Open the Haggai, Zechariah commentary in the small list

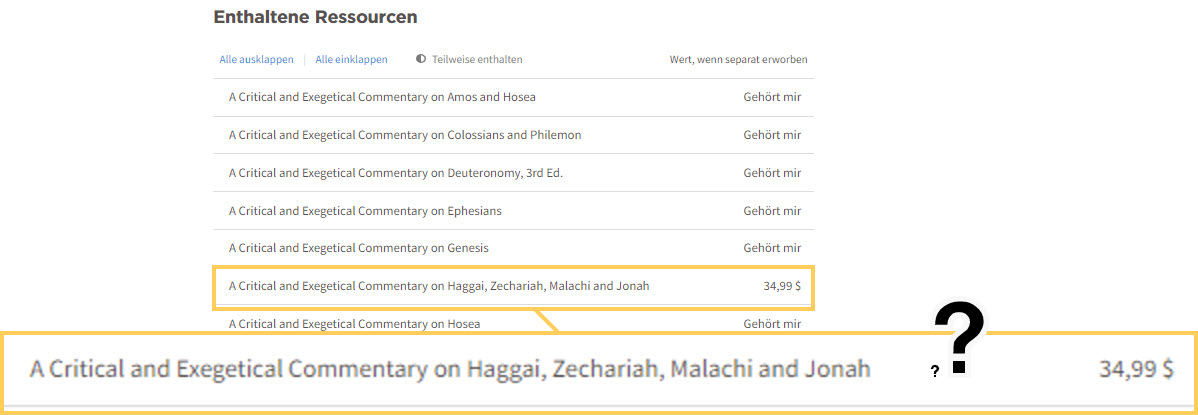[x=438, y=286]
